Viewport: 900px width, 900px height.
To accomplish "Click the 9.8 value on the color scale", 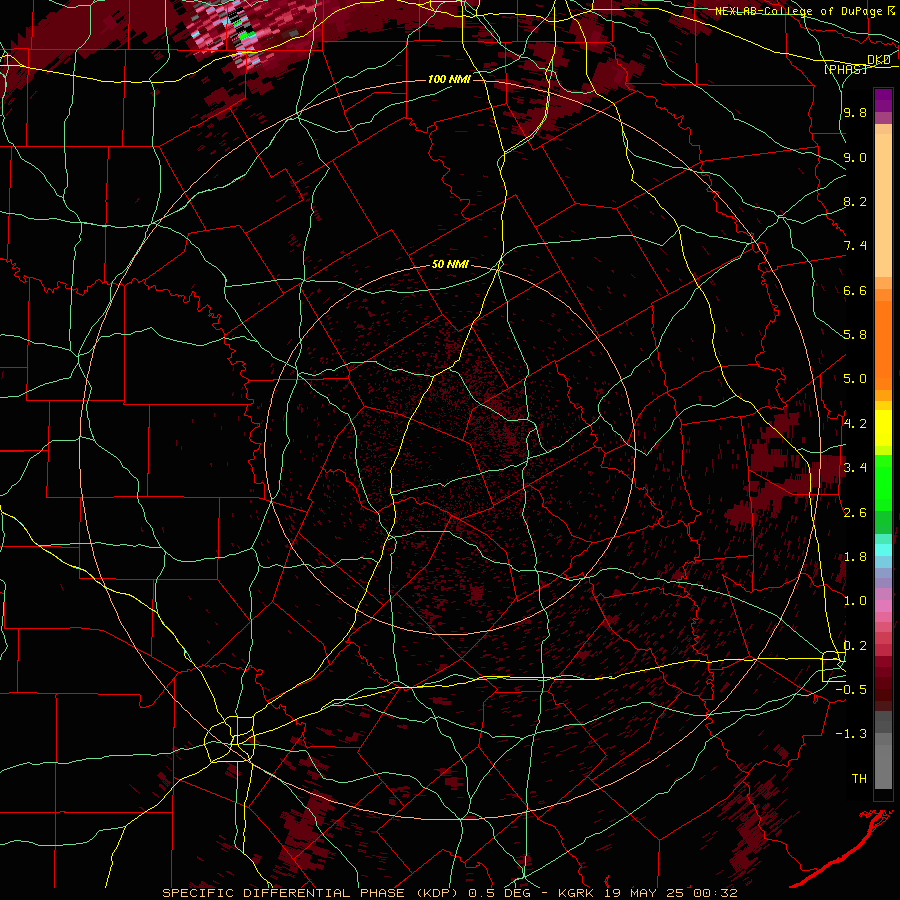I will coord(855,113).
